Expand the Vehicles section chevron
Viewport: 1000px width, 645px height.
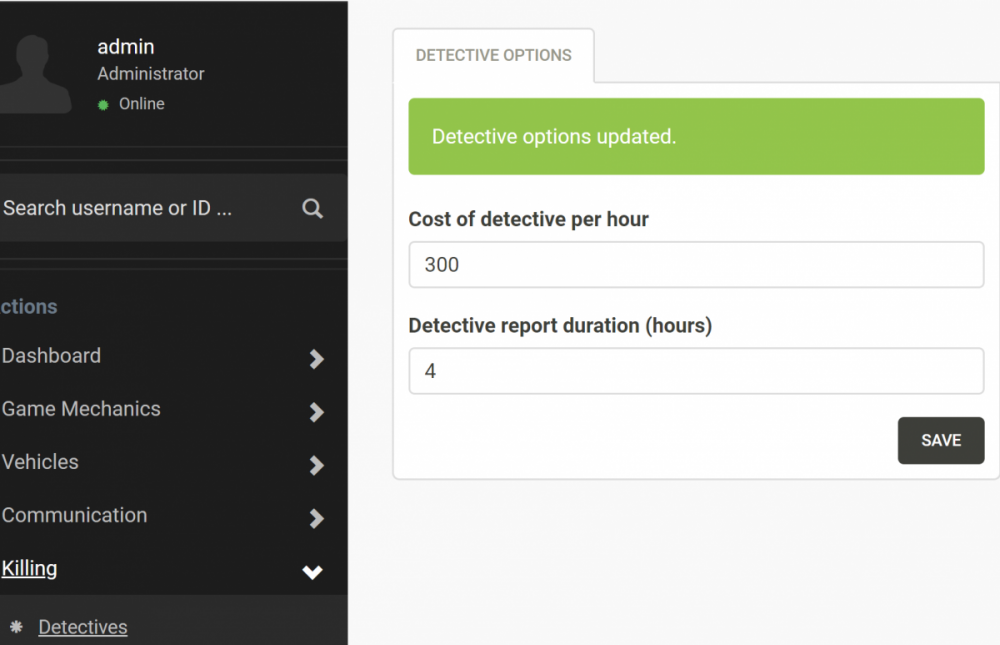pos(316,464)
